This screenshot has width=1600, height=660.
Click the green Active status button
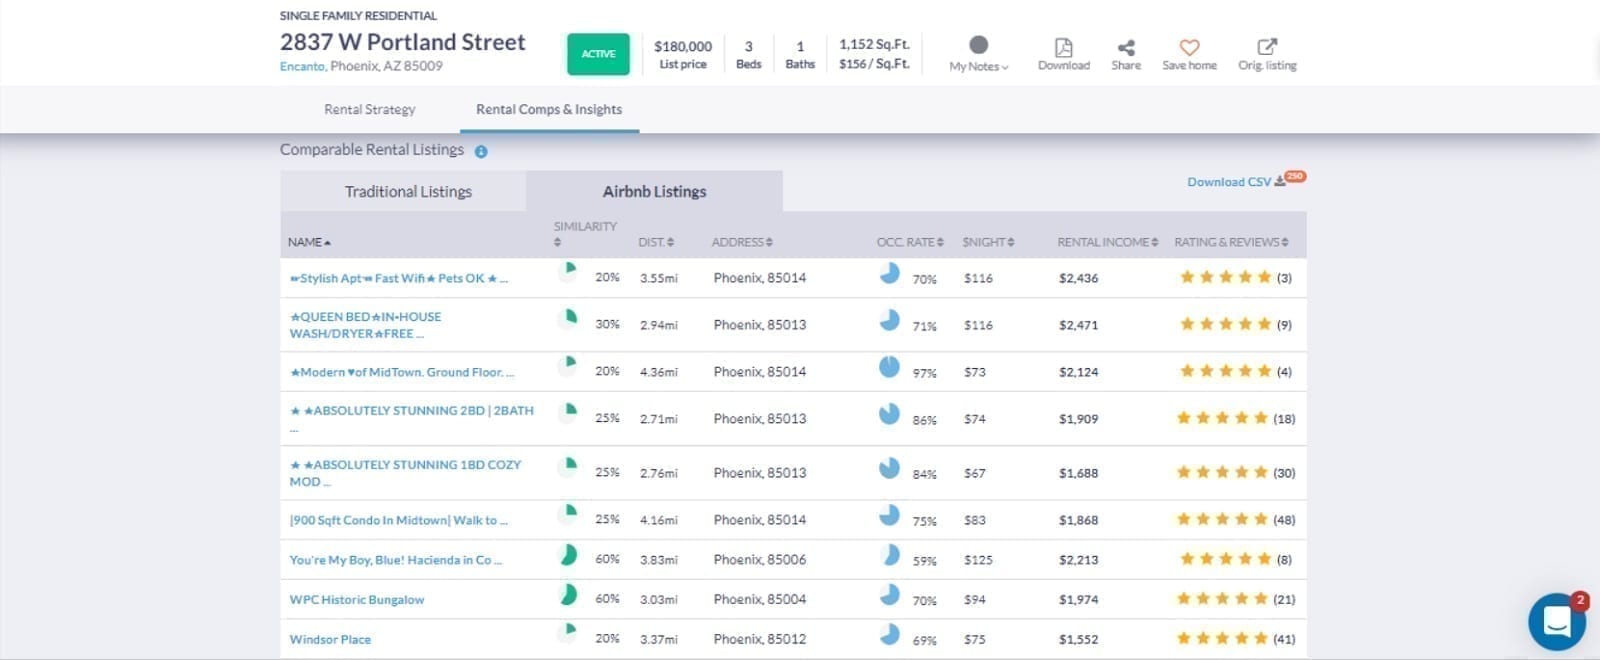point(598,54)
